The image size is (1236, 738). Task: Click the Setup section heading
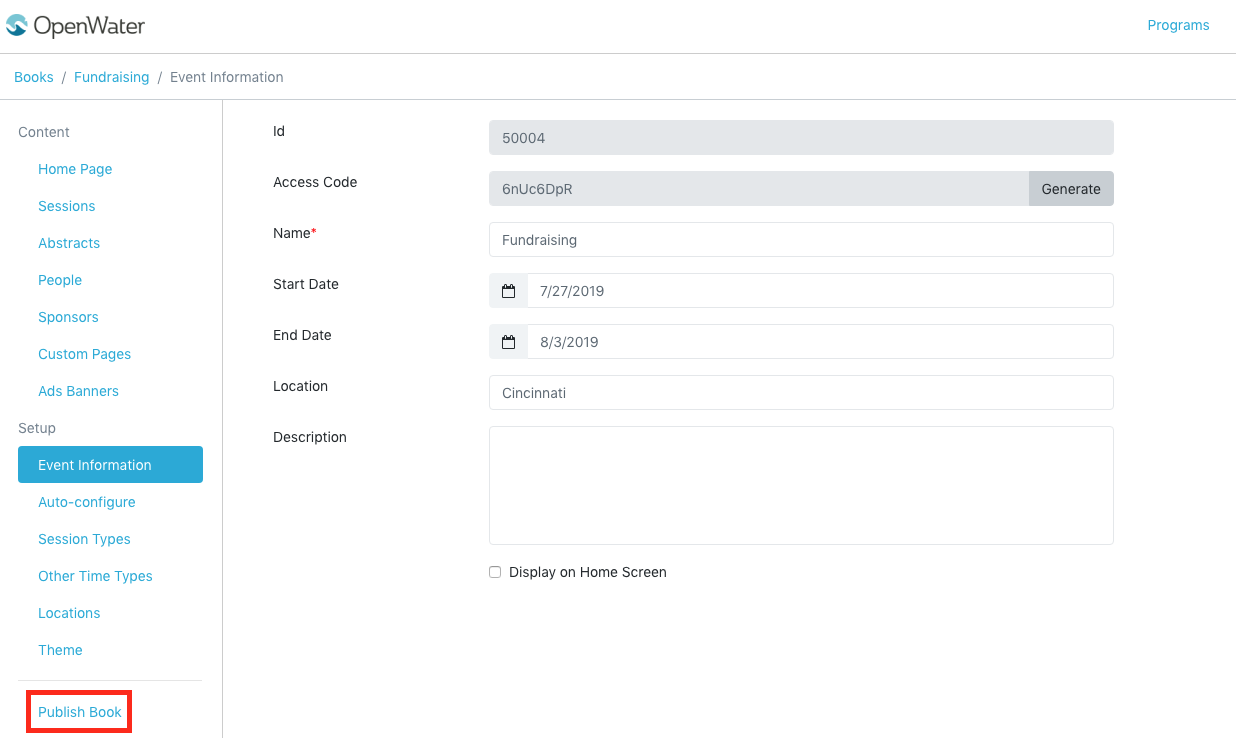point(37,428)
